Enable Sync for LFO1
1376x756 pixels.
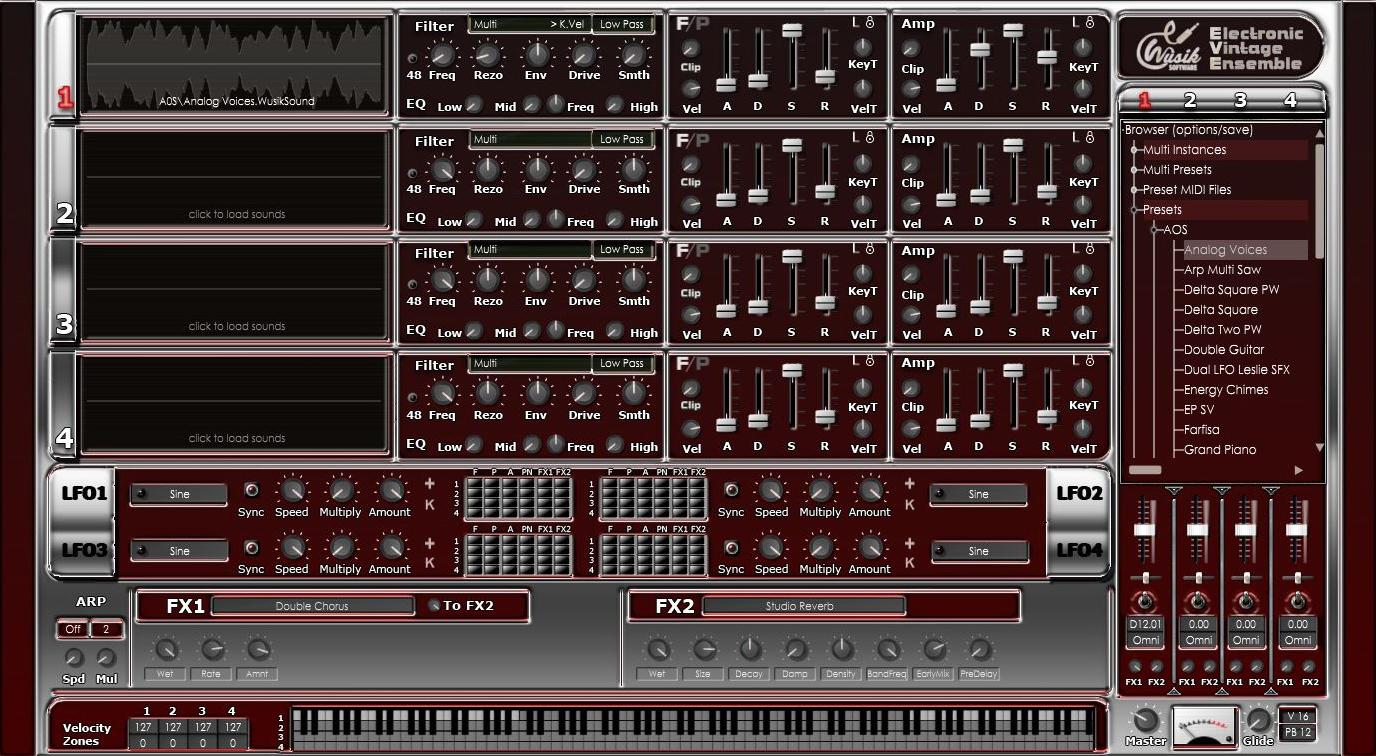[251, 490]
